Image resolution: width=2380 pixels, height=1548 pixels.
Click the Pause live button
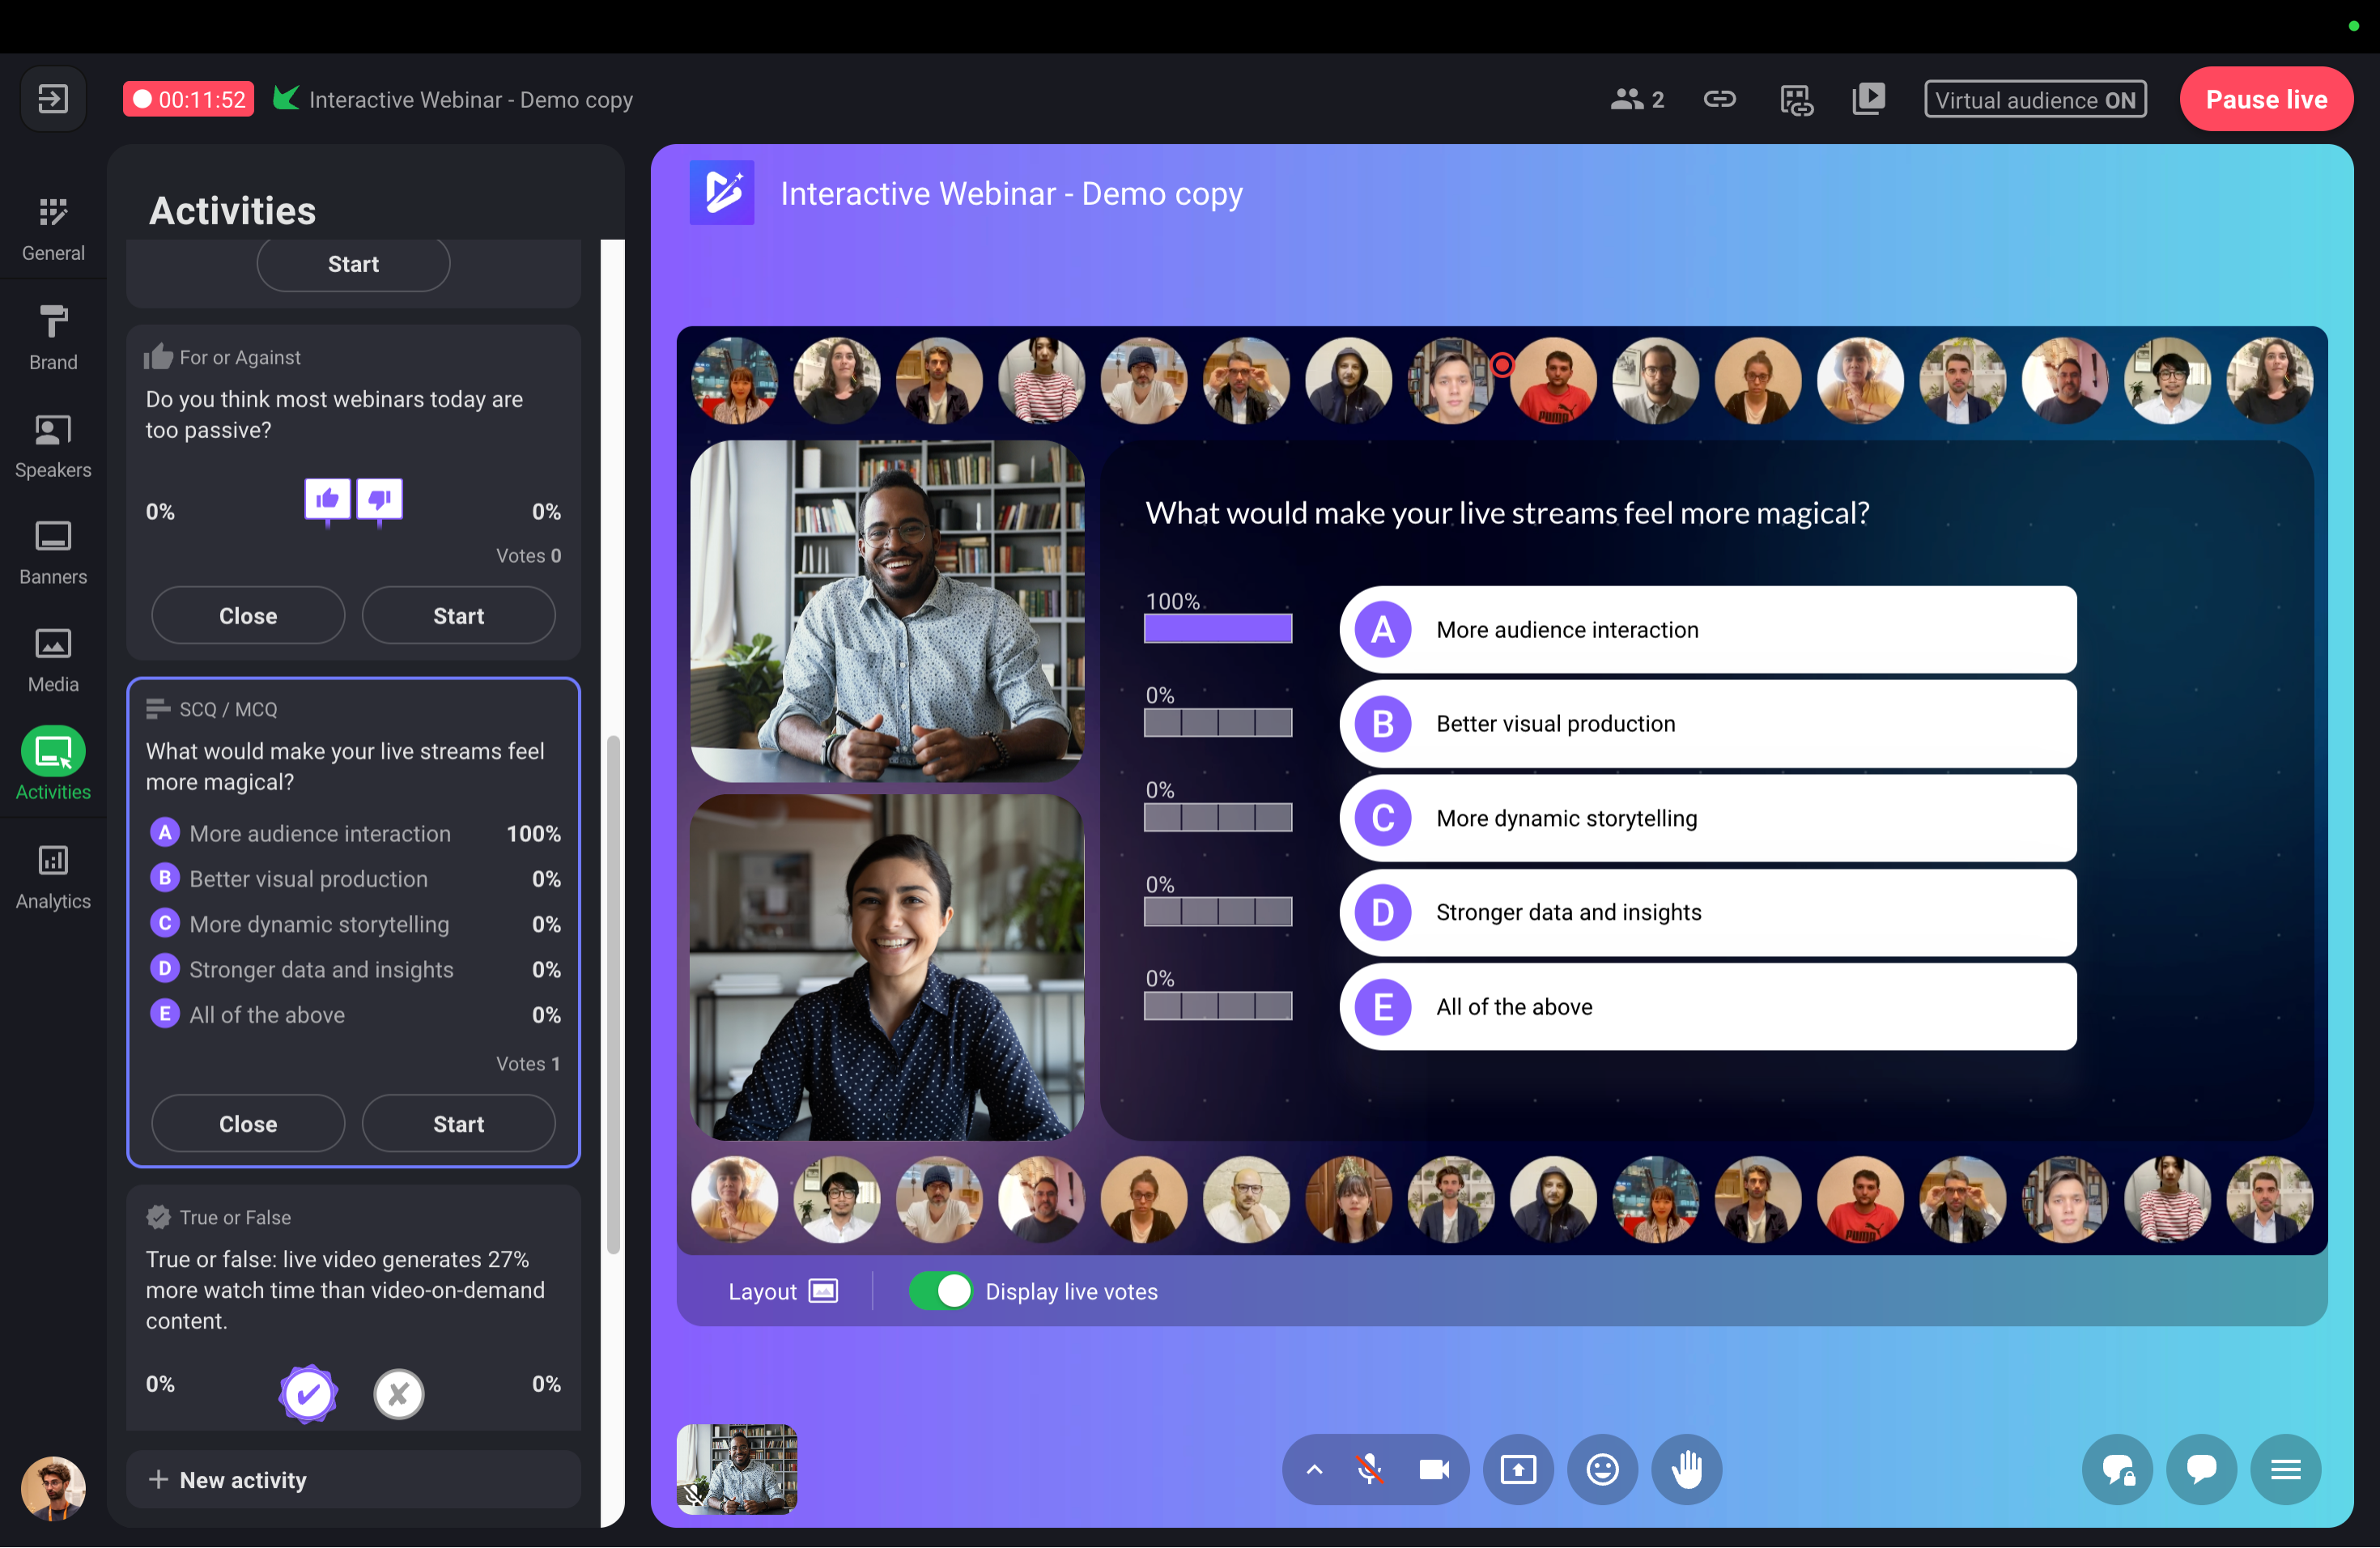[2266, 99]
